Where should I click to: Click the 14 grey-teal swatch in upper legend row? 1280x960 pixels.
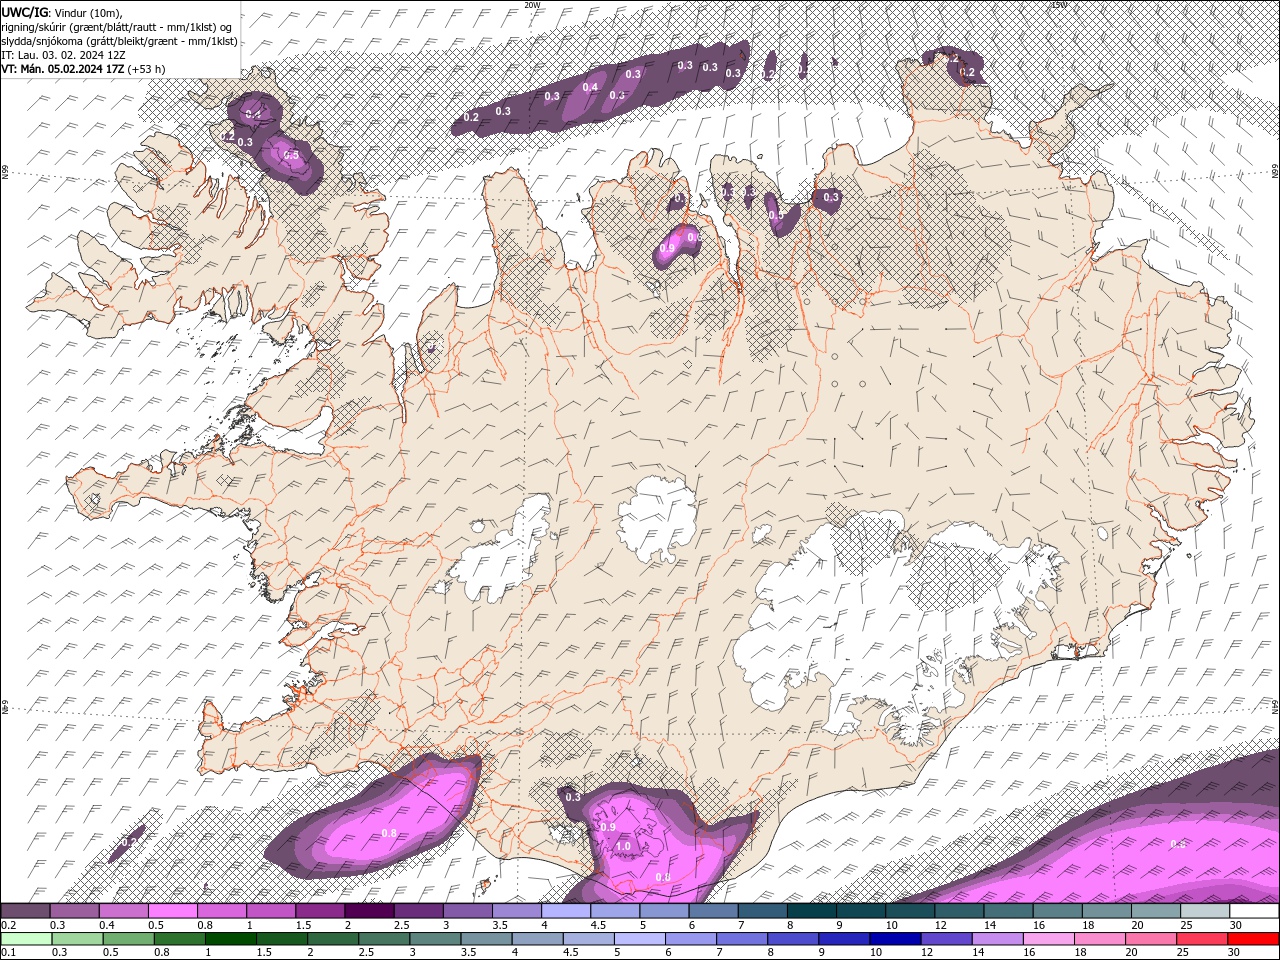tap(1008, 911)
